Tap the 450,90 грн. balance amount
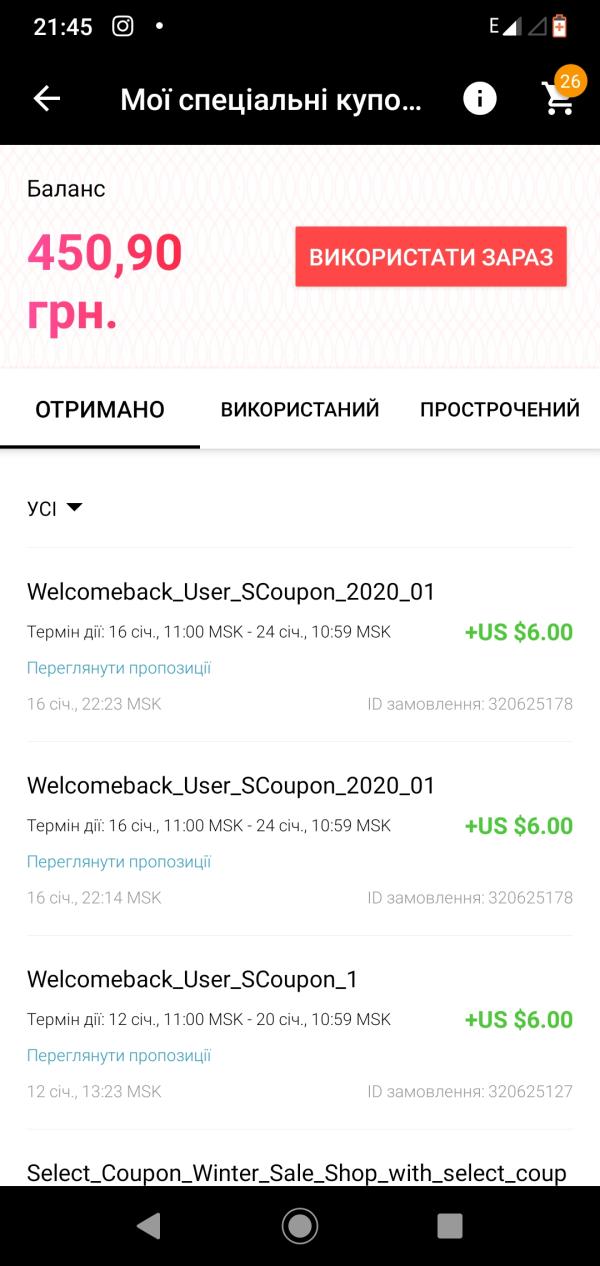The height and width of the screenshot is (1266, 600). tap(105, 282)
